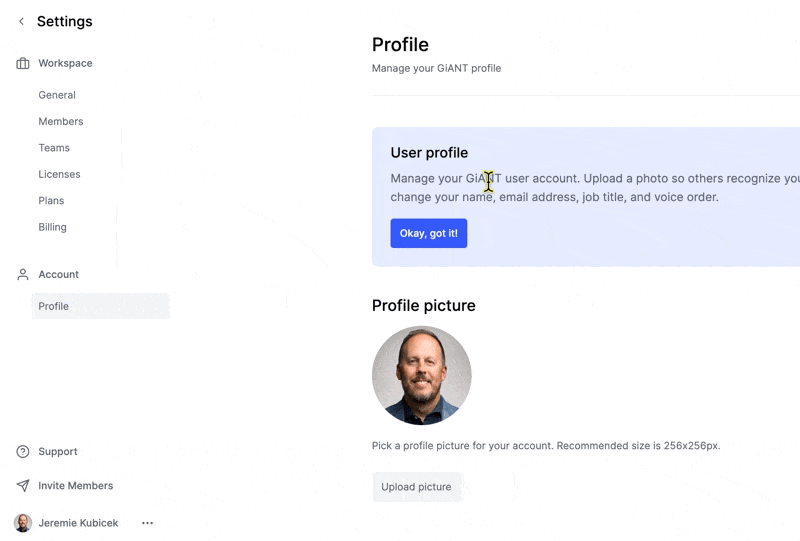Click the small Jeremie Kubicek avatar
Image resolution: width=800 pixels, height=541 pixels.
22,523
